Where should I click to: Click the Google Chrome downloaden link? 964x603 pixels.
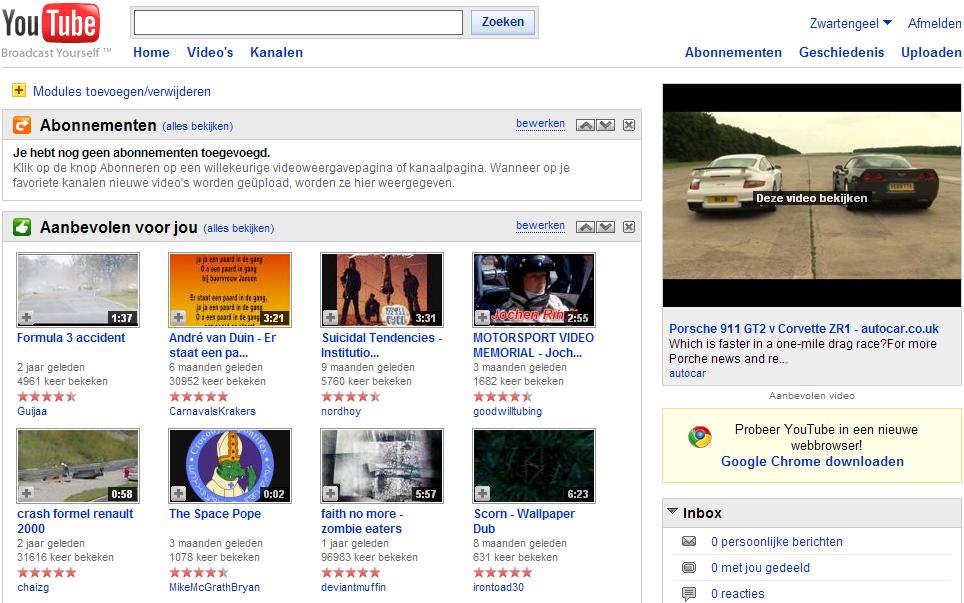812,461
